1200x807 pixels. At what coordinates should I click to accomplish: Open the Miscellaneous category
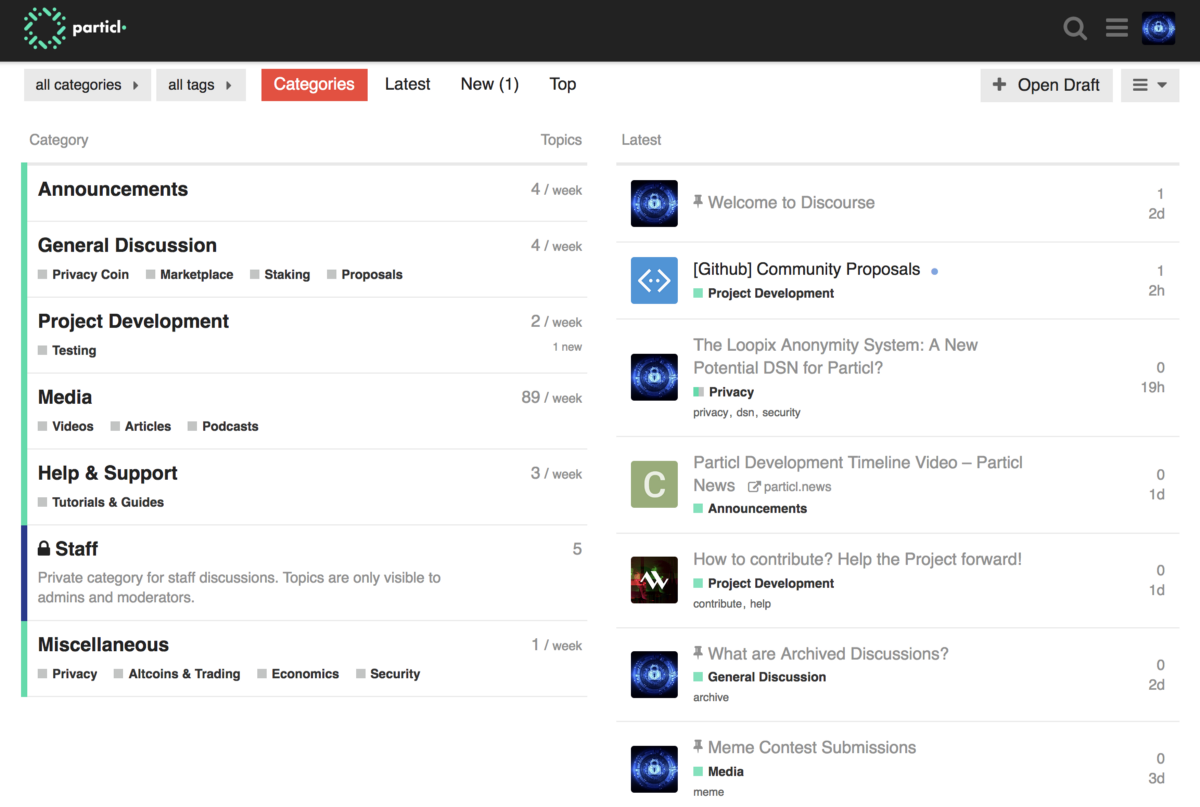point(103,645)
